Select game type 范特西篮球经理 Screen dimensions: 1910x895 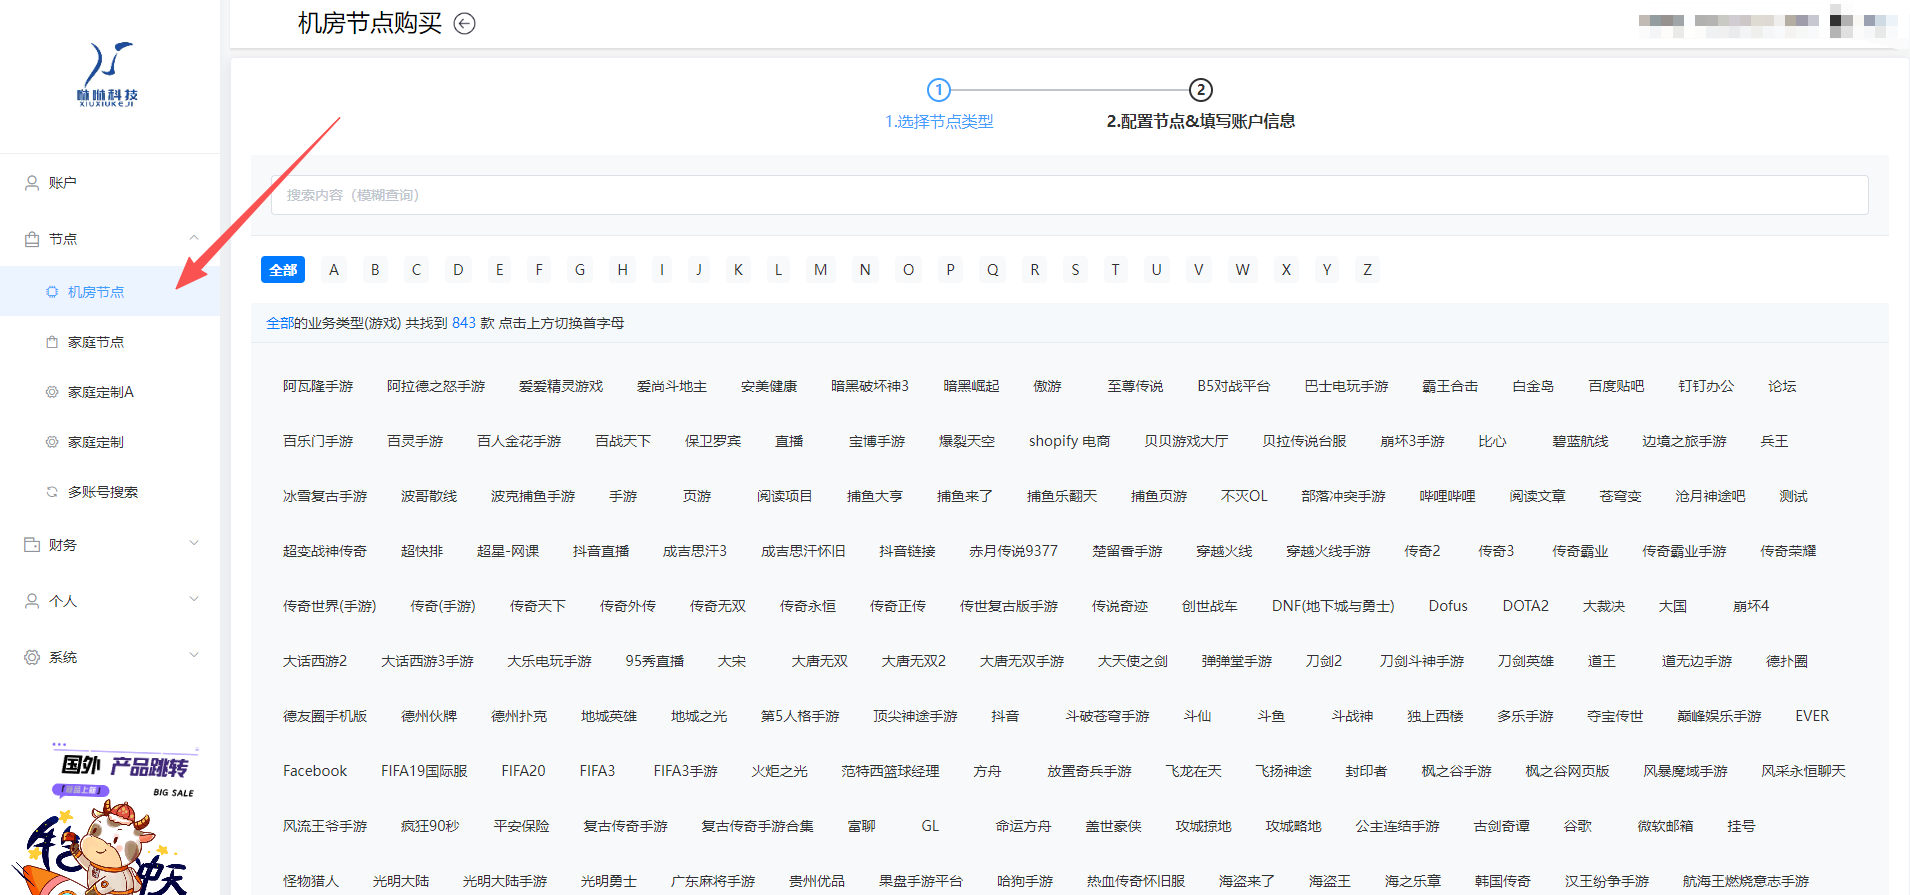(x=890, y=771)
